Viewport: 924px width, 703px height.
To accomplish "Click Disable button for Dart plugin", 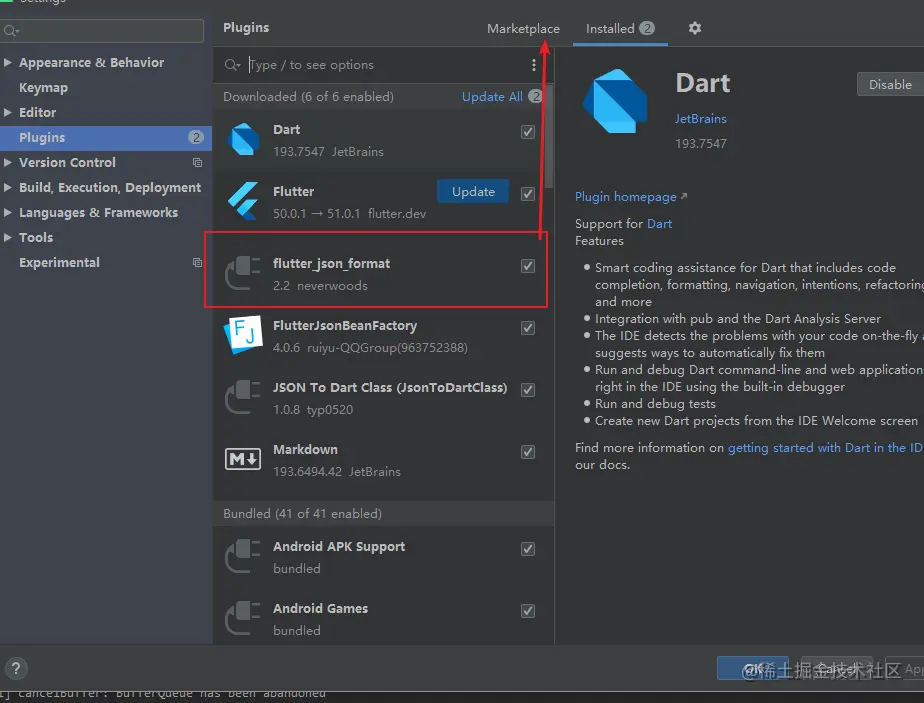I will (890, 84).
